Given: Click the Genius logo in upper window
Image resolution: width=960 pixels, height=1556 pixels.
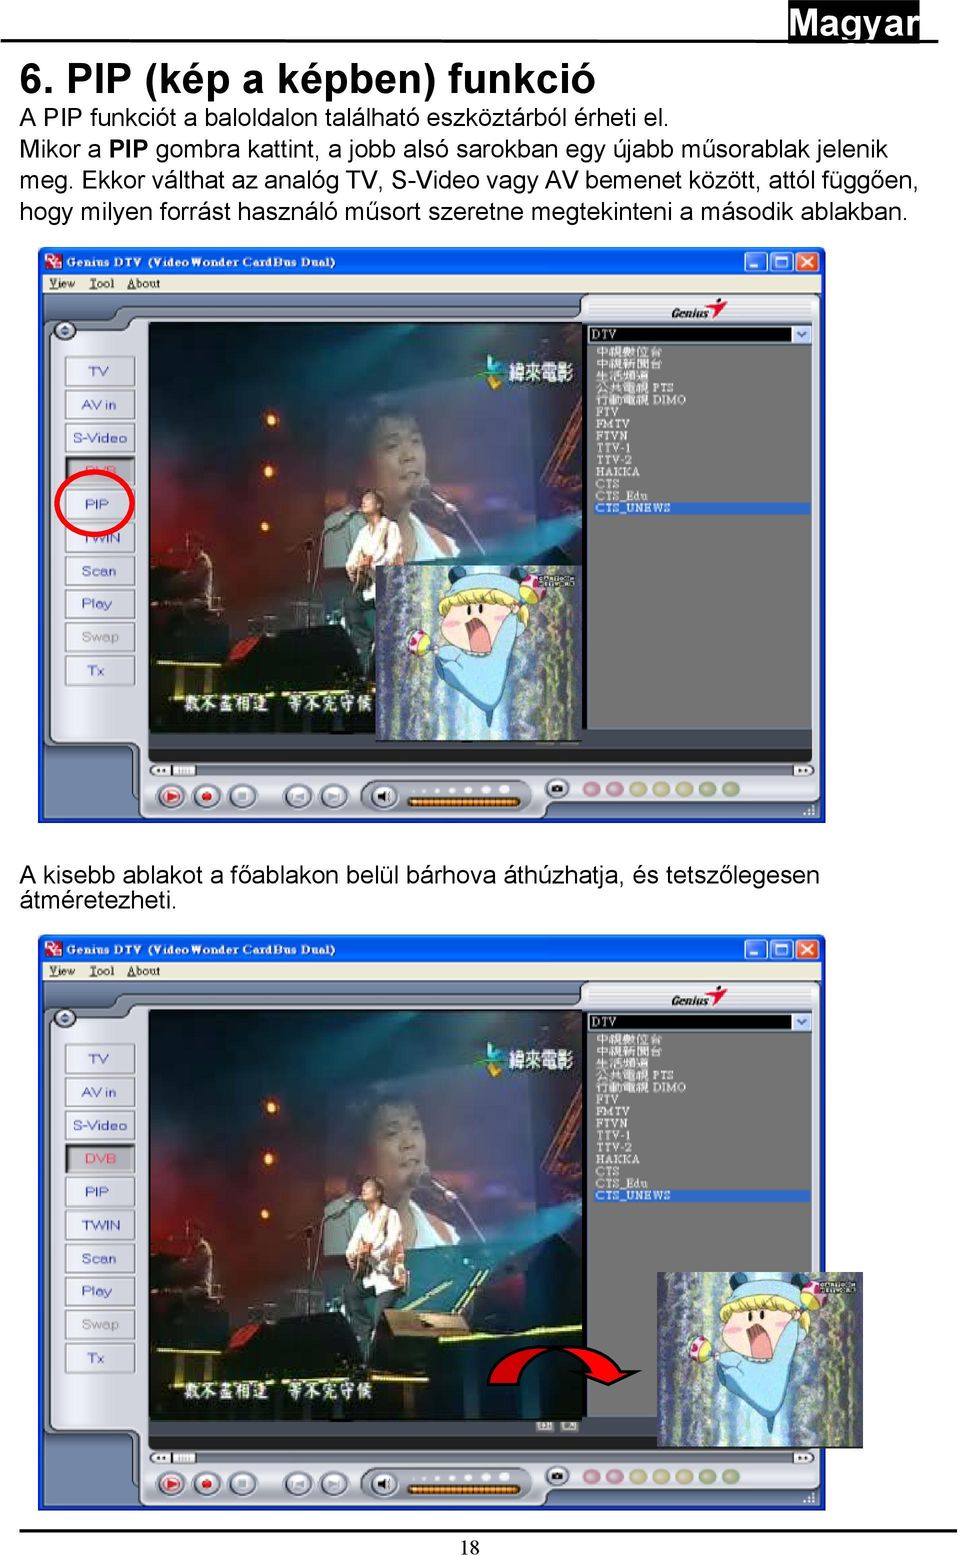Looking at the screenshot, I should click(x=698, y=310).
